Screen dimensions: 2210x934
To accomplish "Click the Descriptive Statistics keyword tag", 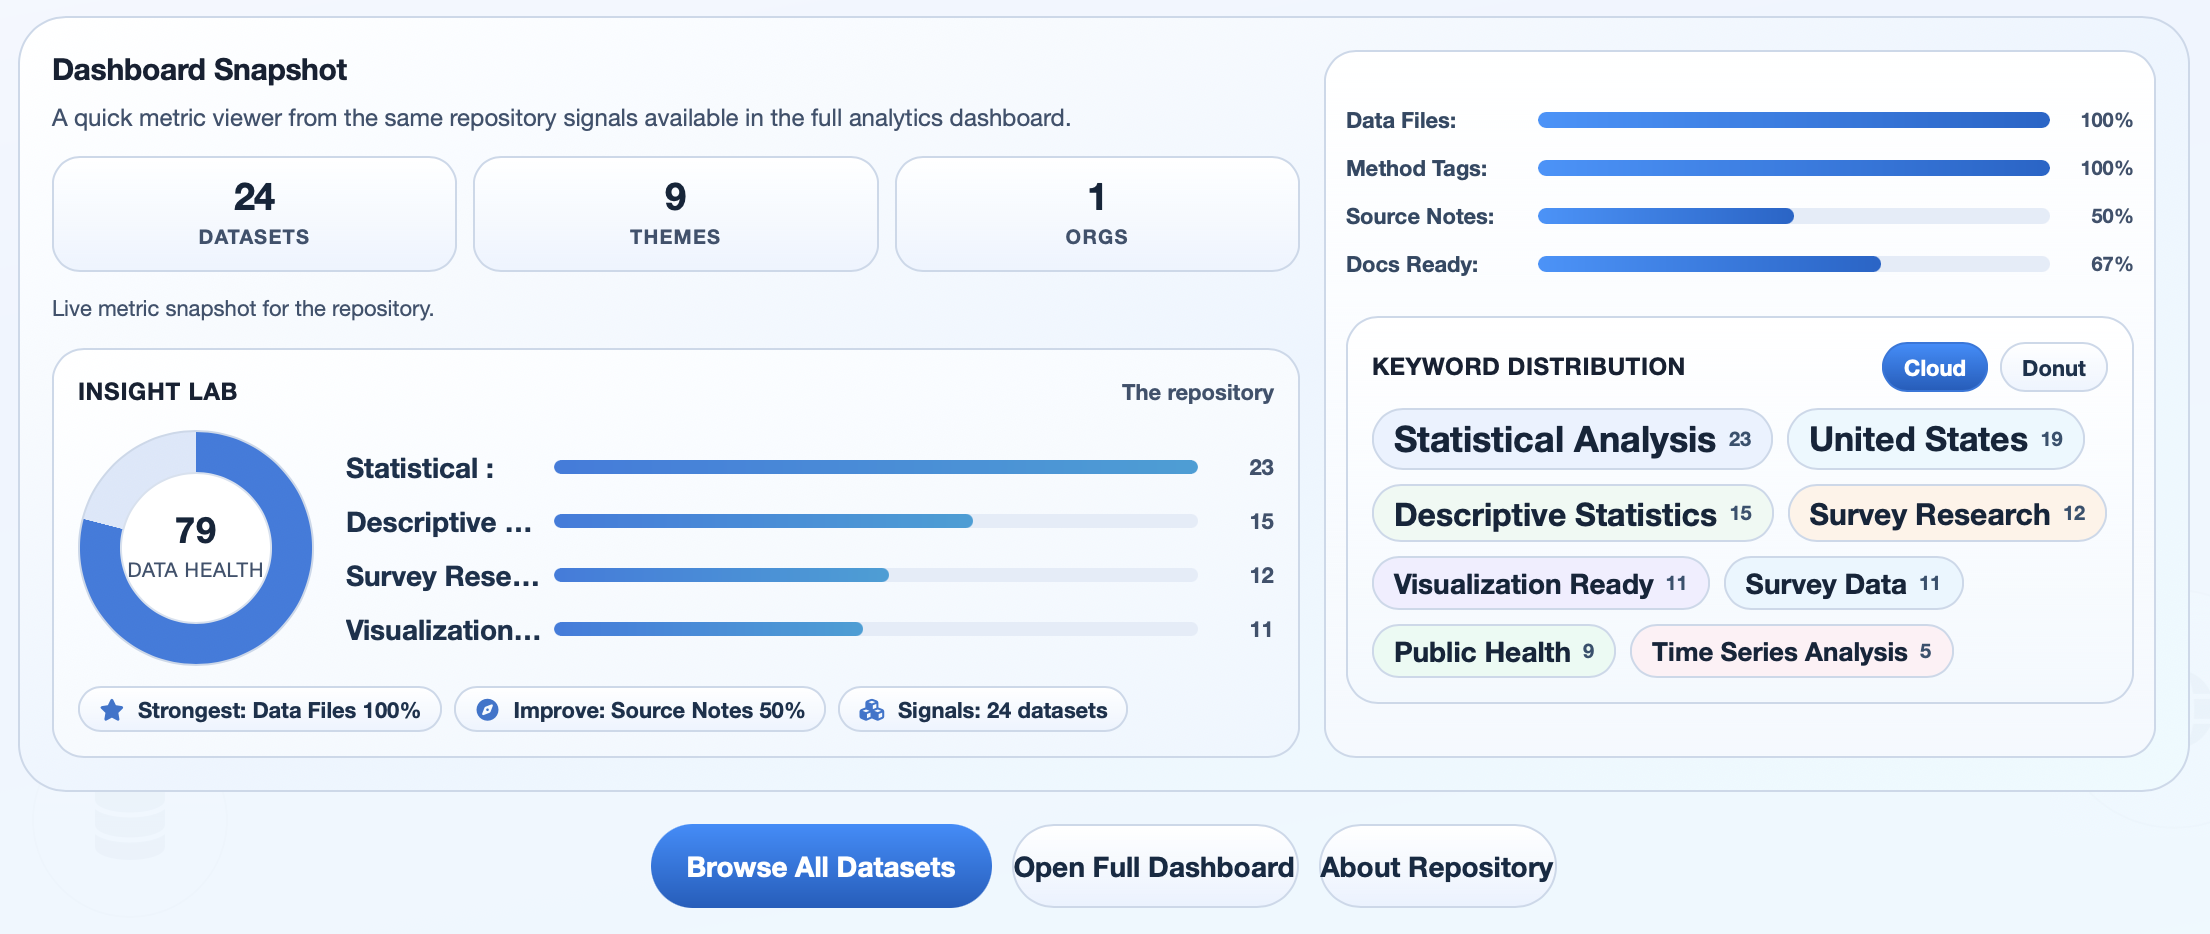I will point(1572,514).
